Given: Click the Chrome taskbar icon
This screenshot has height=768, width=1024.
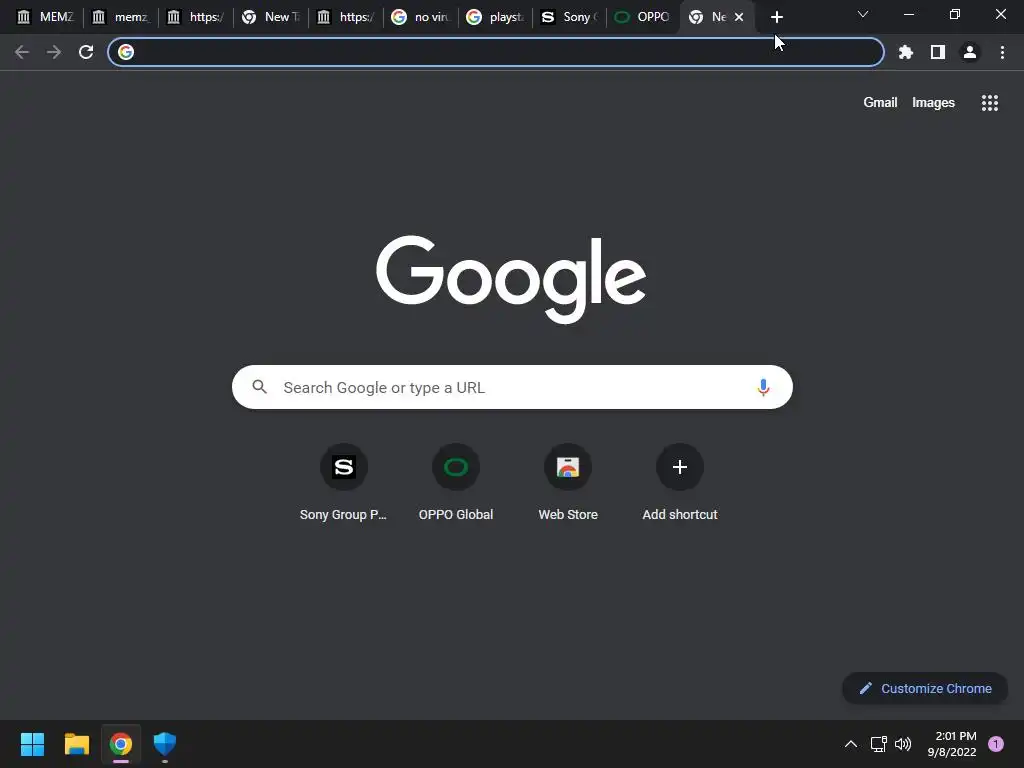Looking at the screenshot, I should point(121,744).
